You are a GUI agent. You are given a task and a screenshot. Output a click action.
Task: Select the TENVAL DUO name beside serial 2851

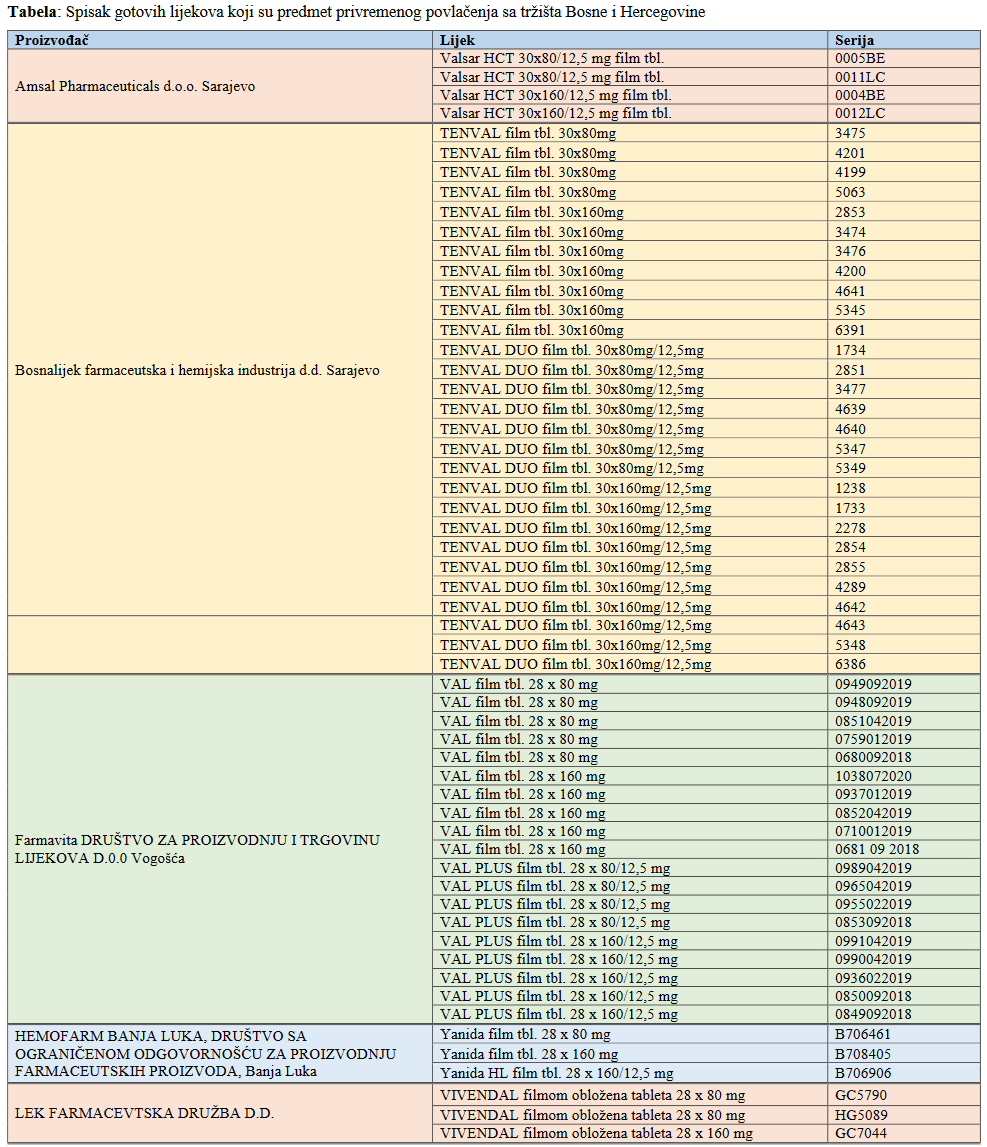[x=571, y=370]
